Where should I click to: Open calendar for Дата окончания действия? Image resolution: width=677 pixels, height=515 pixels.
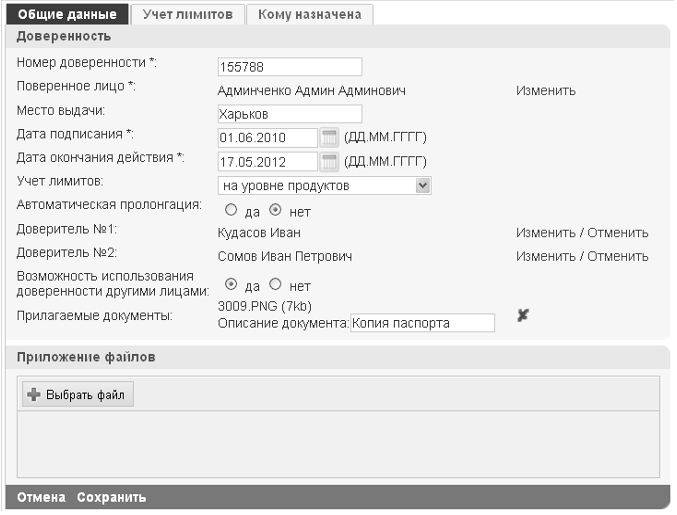click(x=329, y=162)
